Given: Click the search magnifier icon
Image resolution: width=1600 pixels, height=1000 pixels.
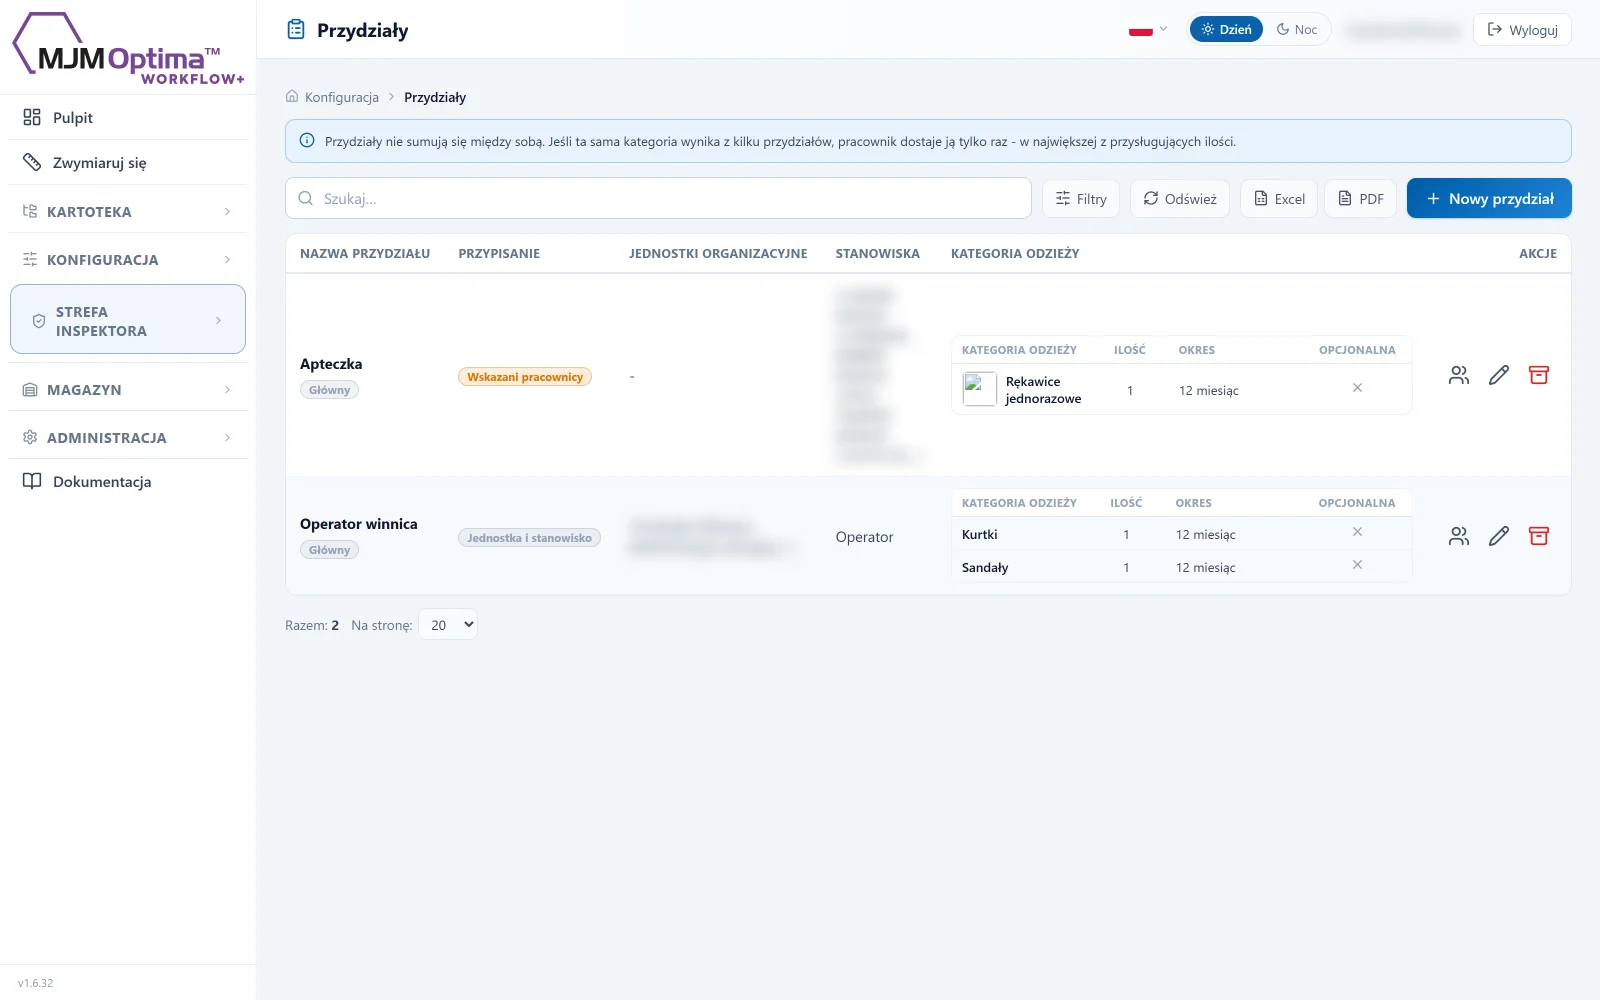Looking at the screenshot, I should pos(306,198).
